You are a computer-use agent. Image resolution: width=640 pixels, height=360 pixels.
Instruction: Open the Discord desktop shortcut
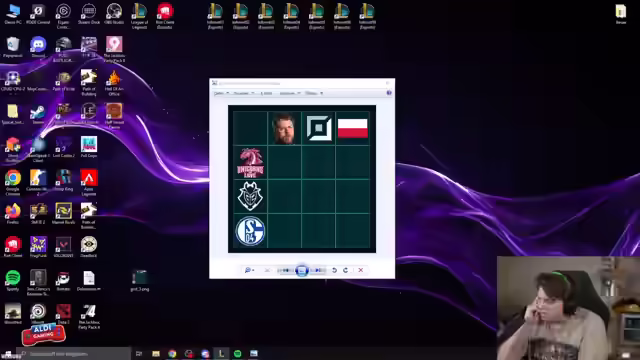click(x=38, y=47)
